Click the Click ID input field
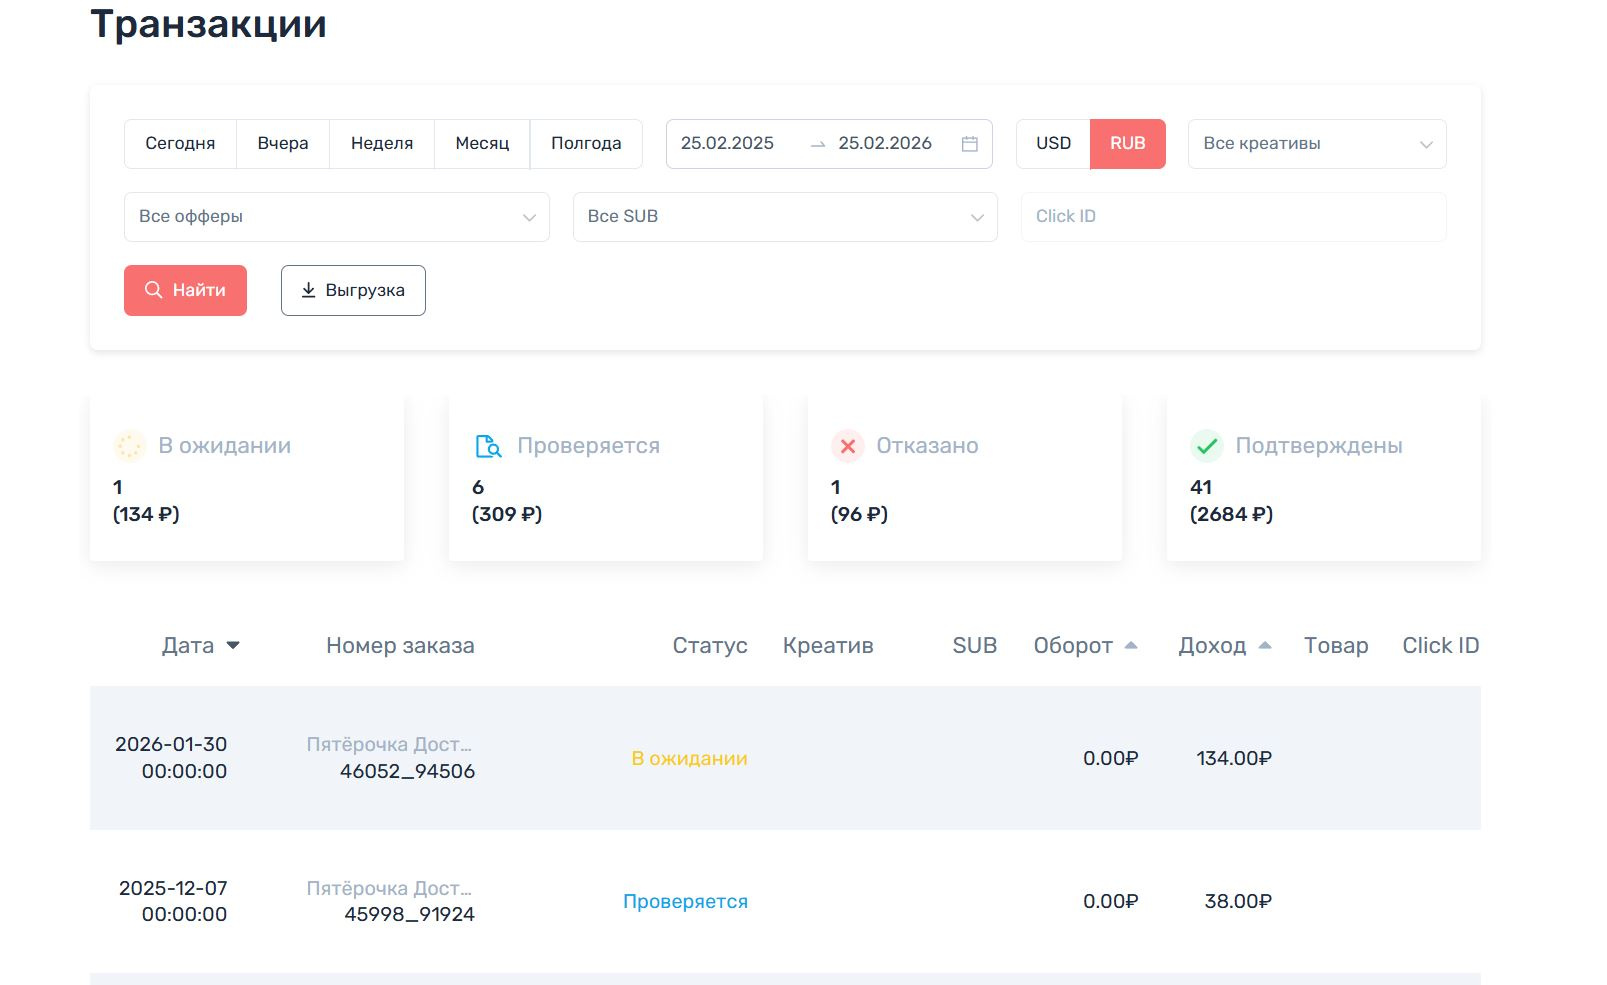The image size is (1607, 985). coord(1232,217)
